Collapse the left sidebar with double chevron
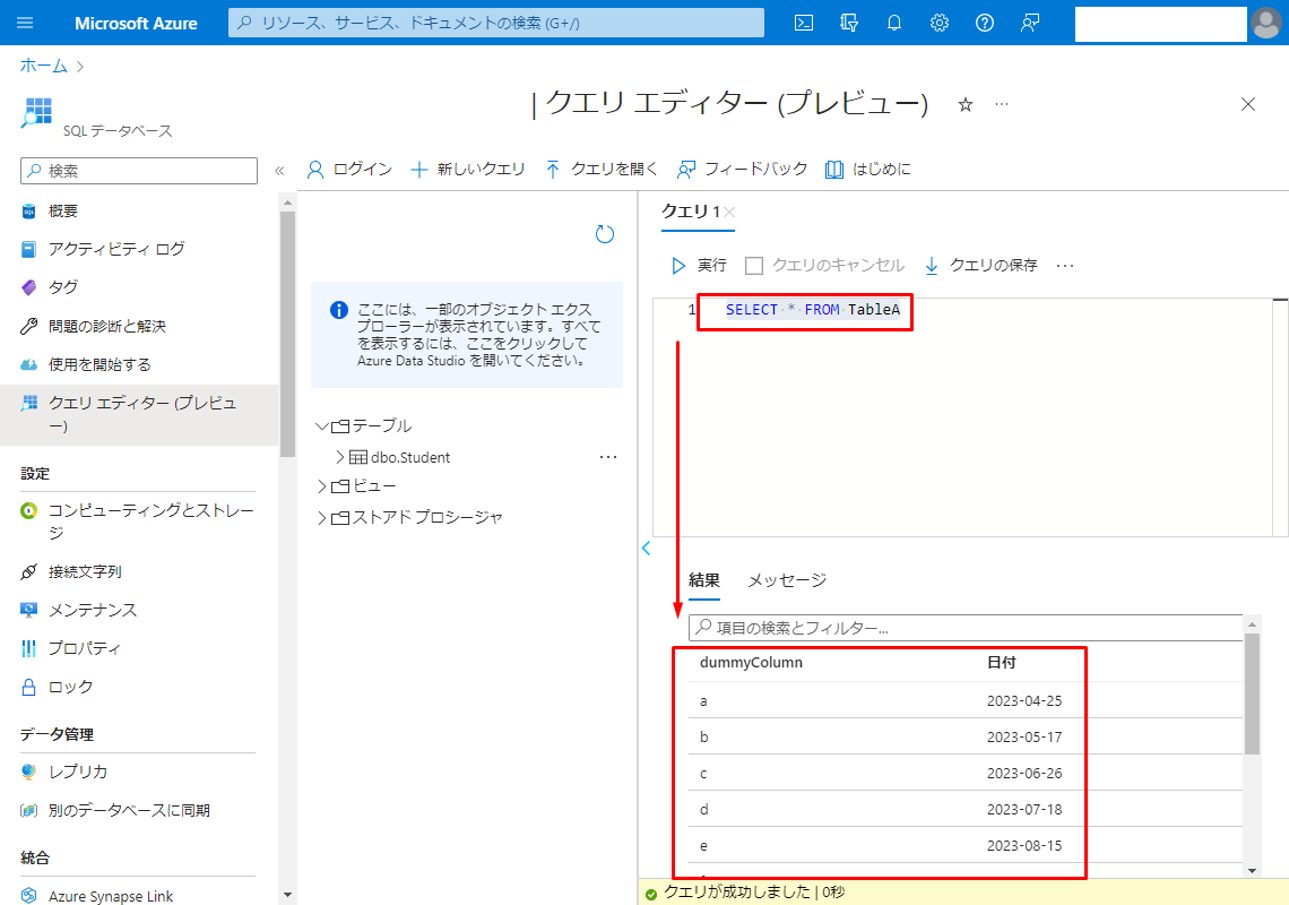This screenshot has width=1289, height=905. [x=280, y=171]
